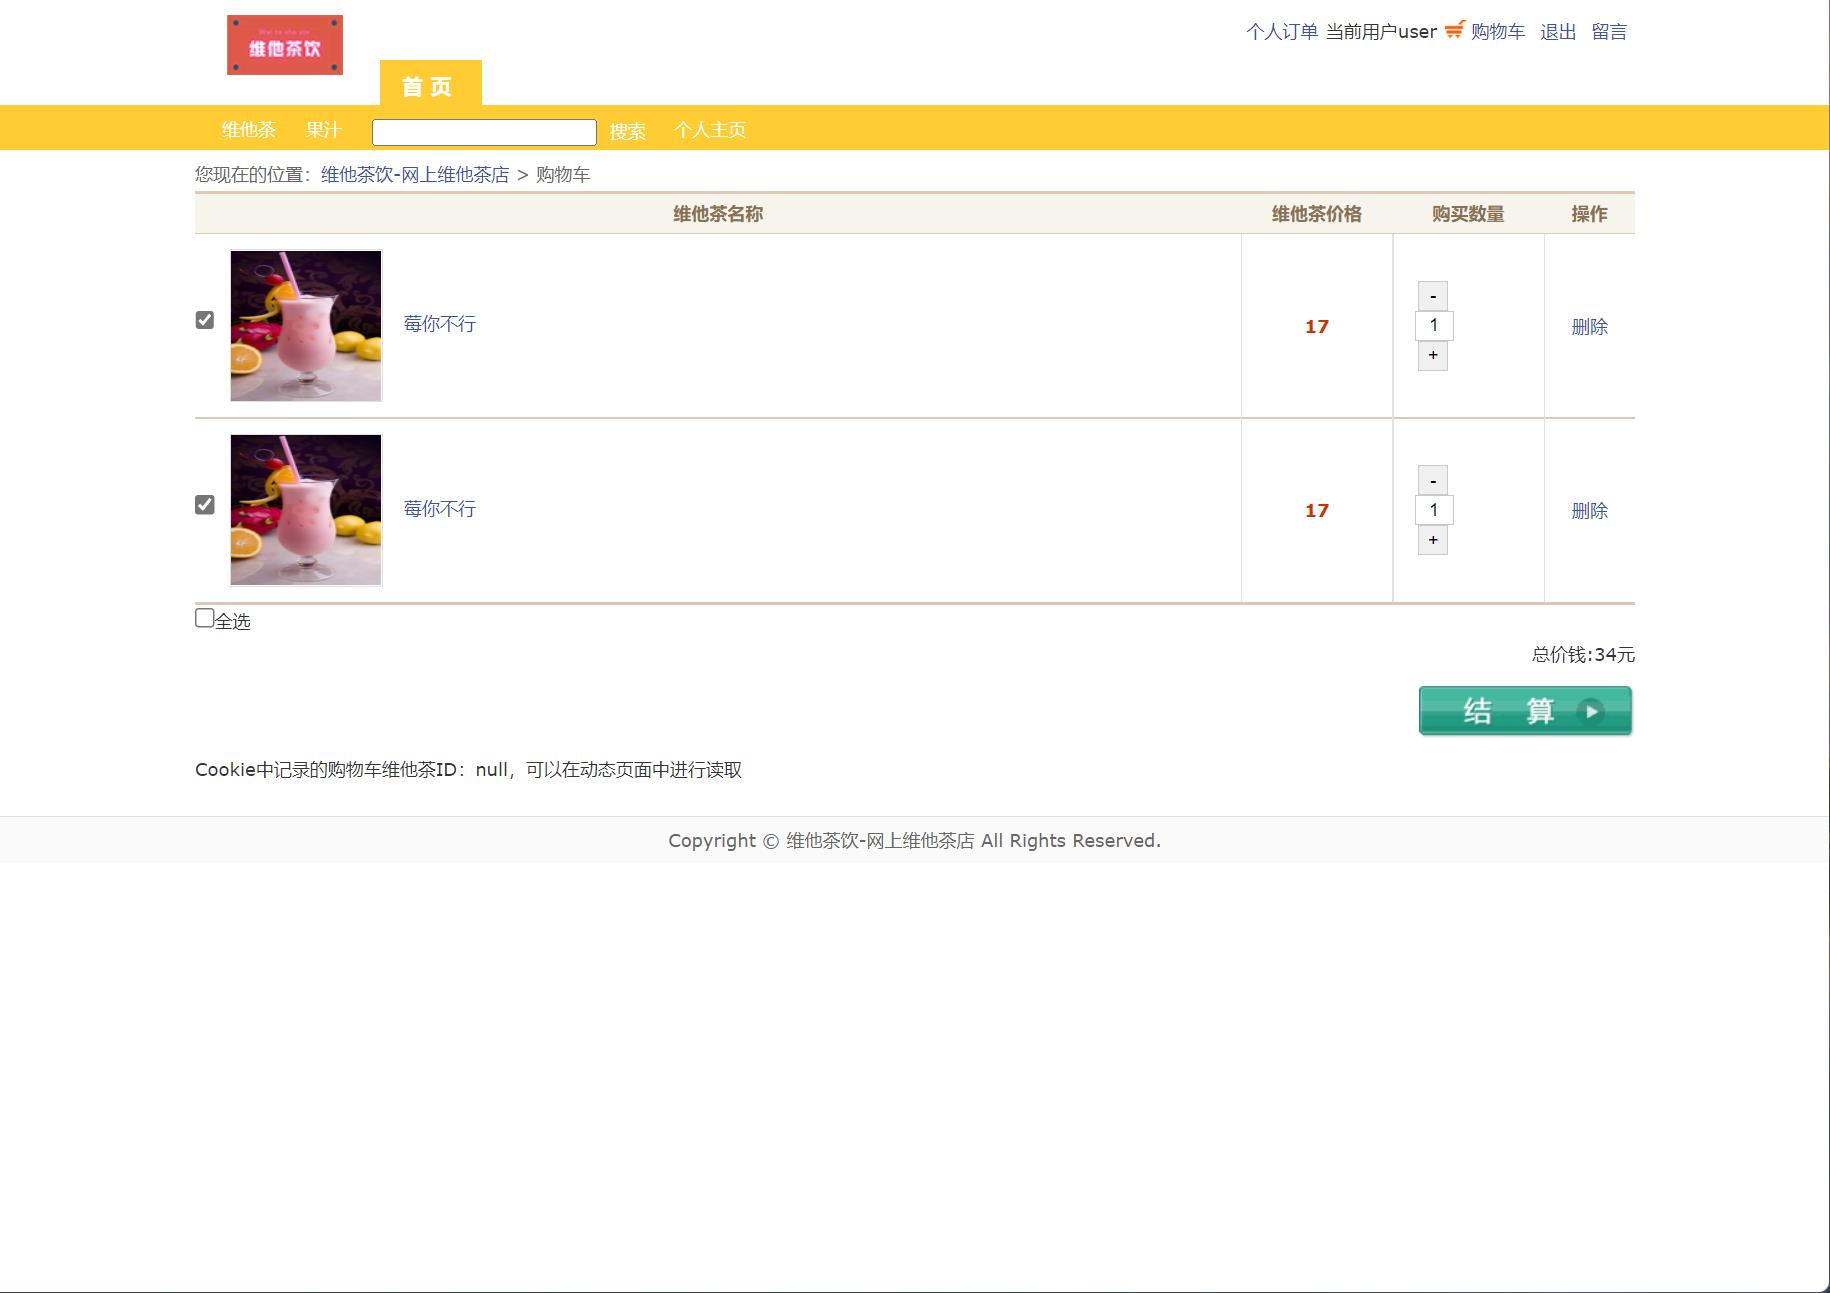This screenshot has width=1830, height=1293.
Task: Open 个人订单 orders page
Action: tap(1281, 31)
